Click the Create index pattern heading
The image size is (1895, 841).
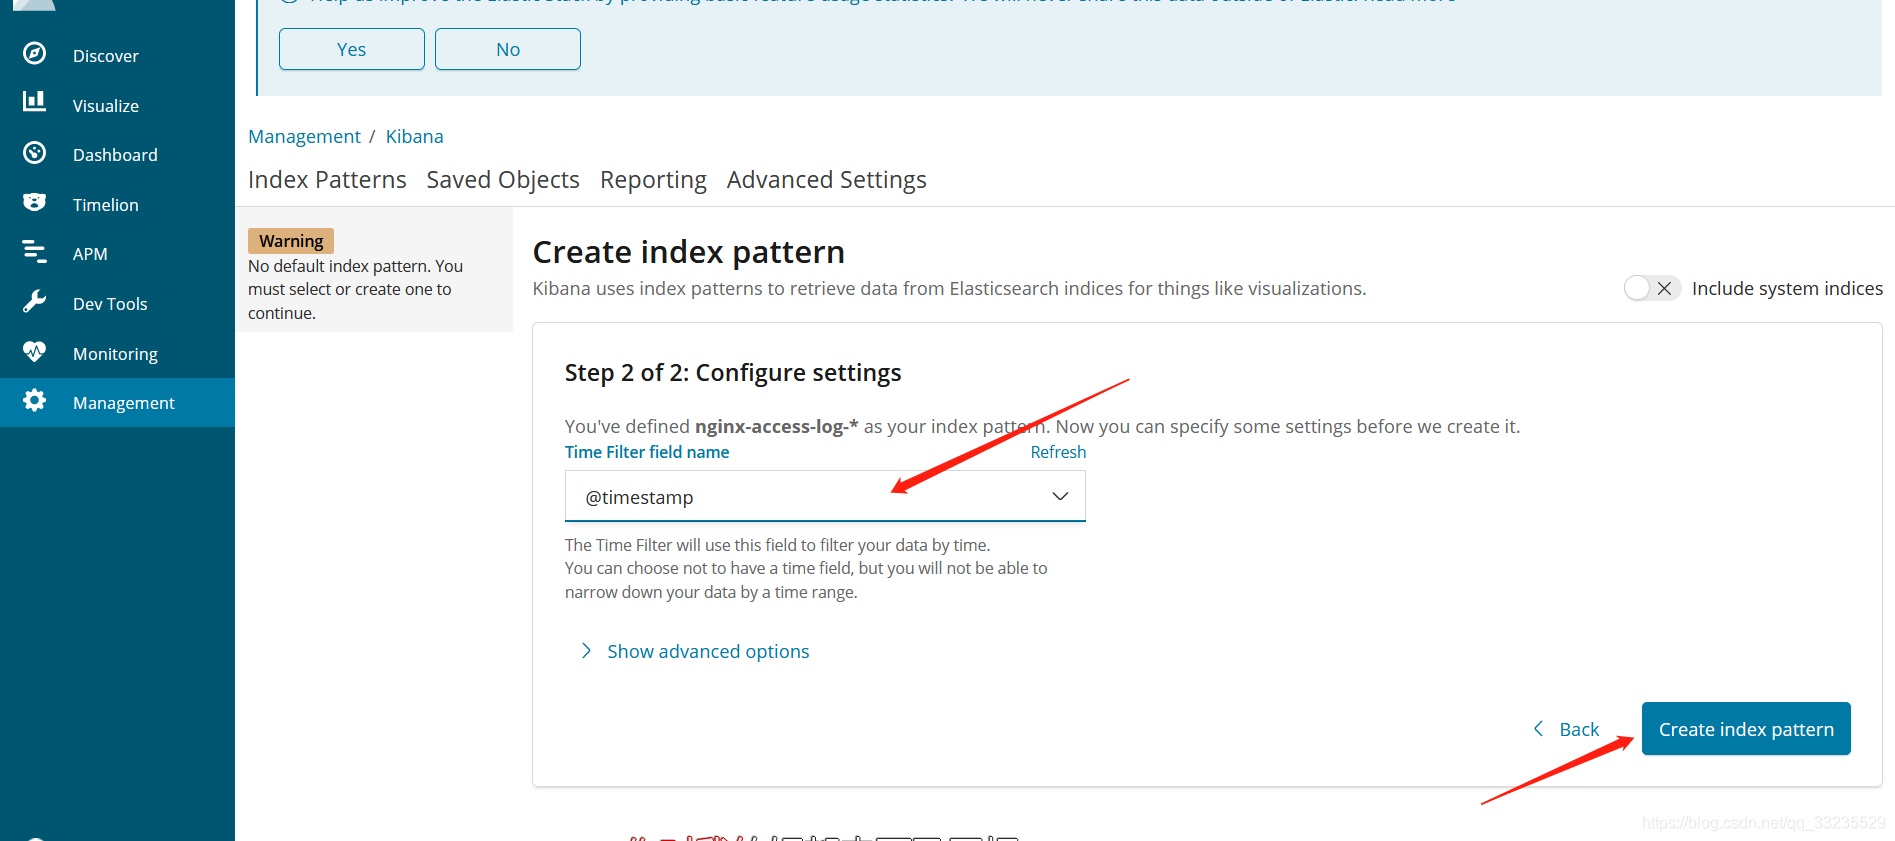point(689,252)
